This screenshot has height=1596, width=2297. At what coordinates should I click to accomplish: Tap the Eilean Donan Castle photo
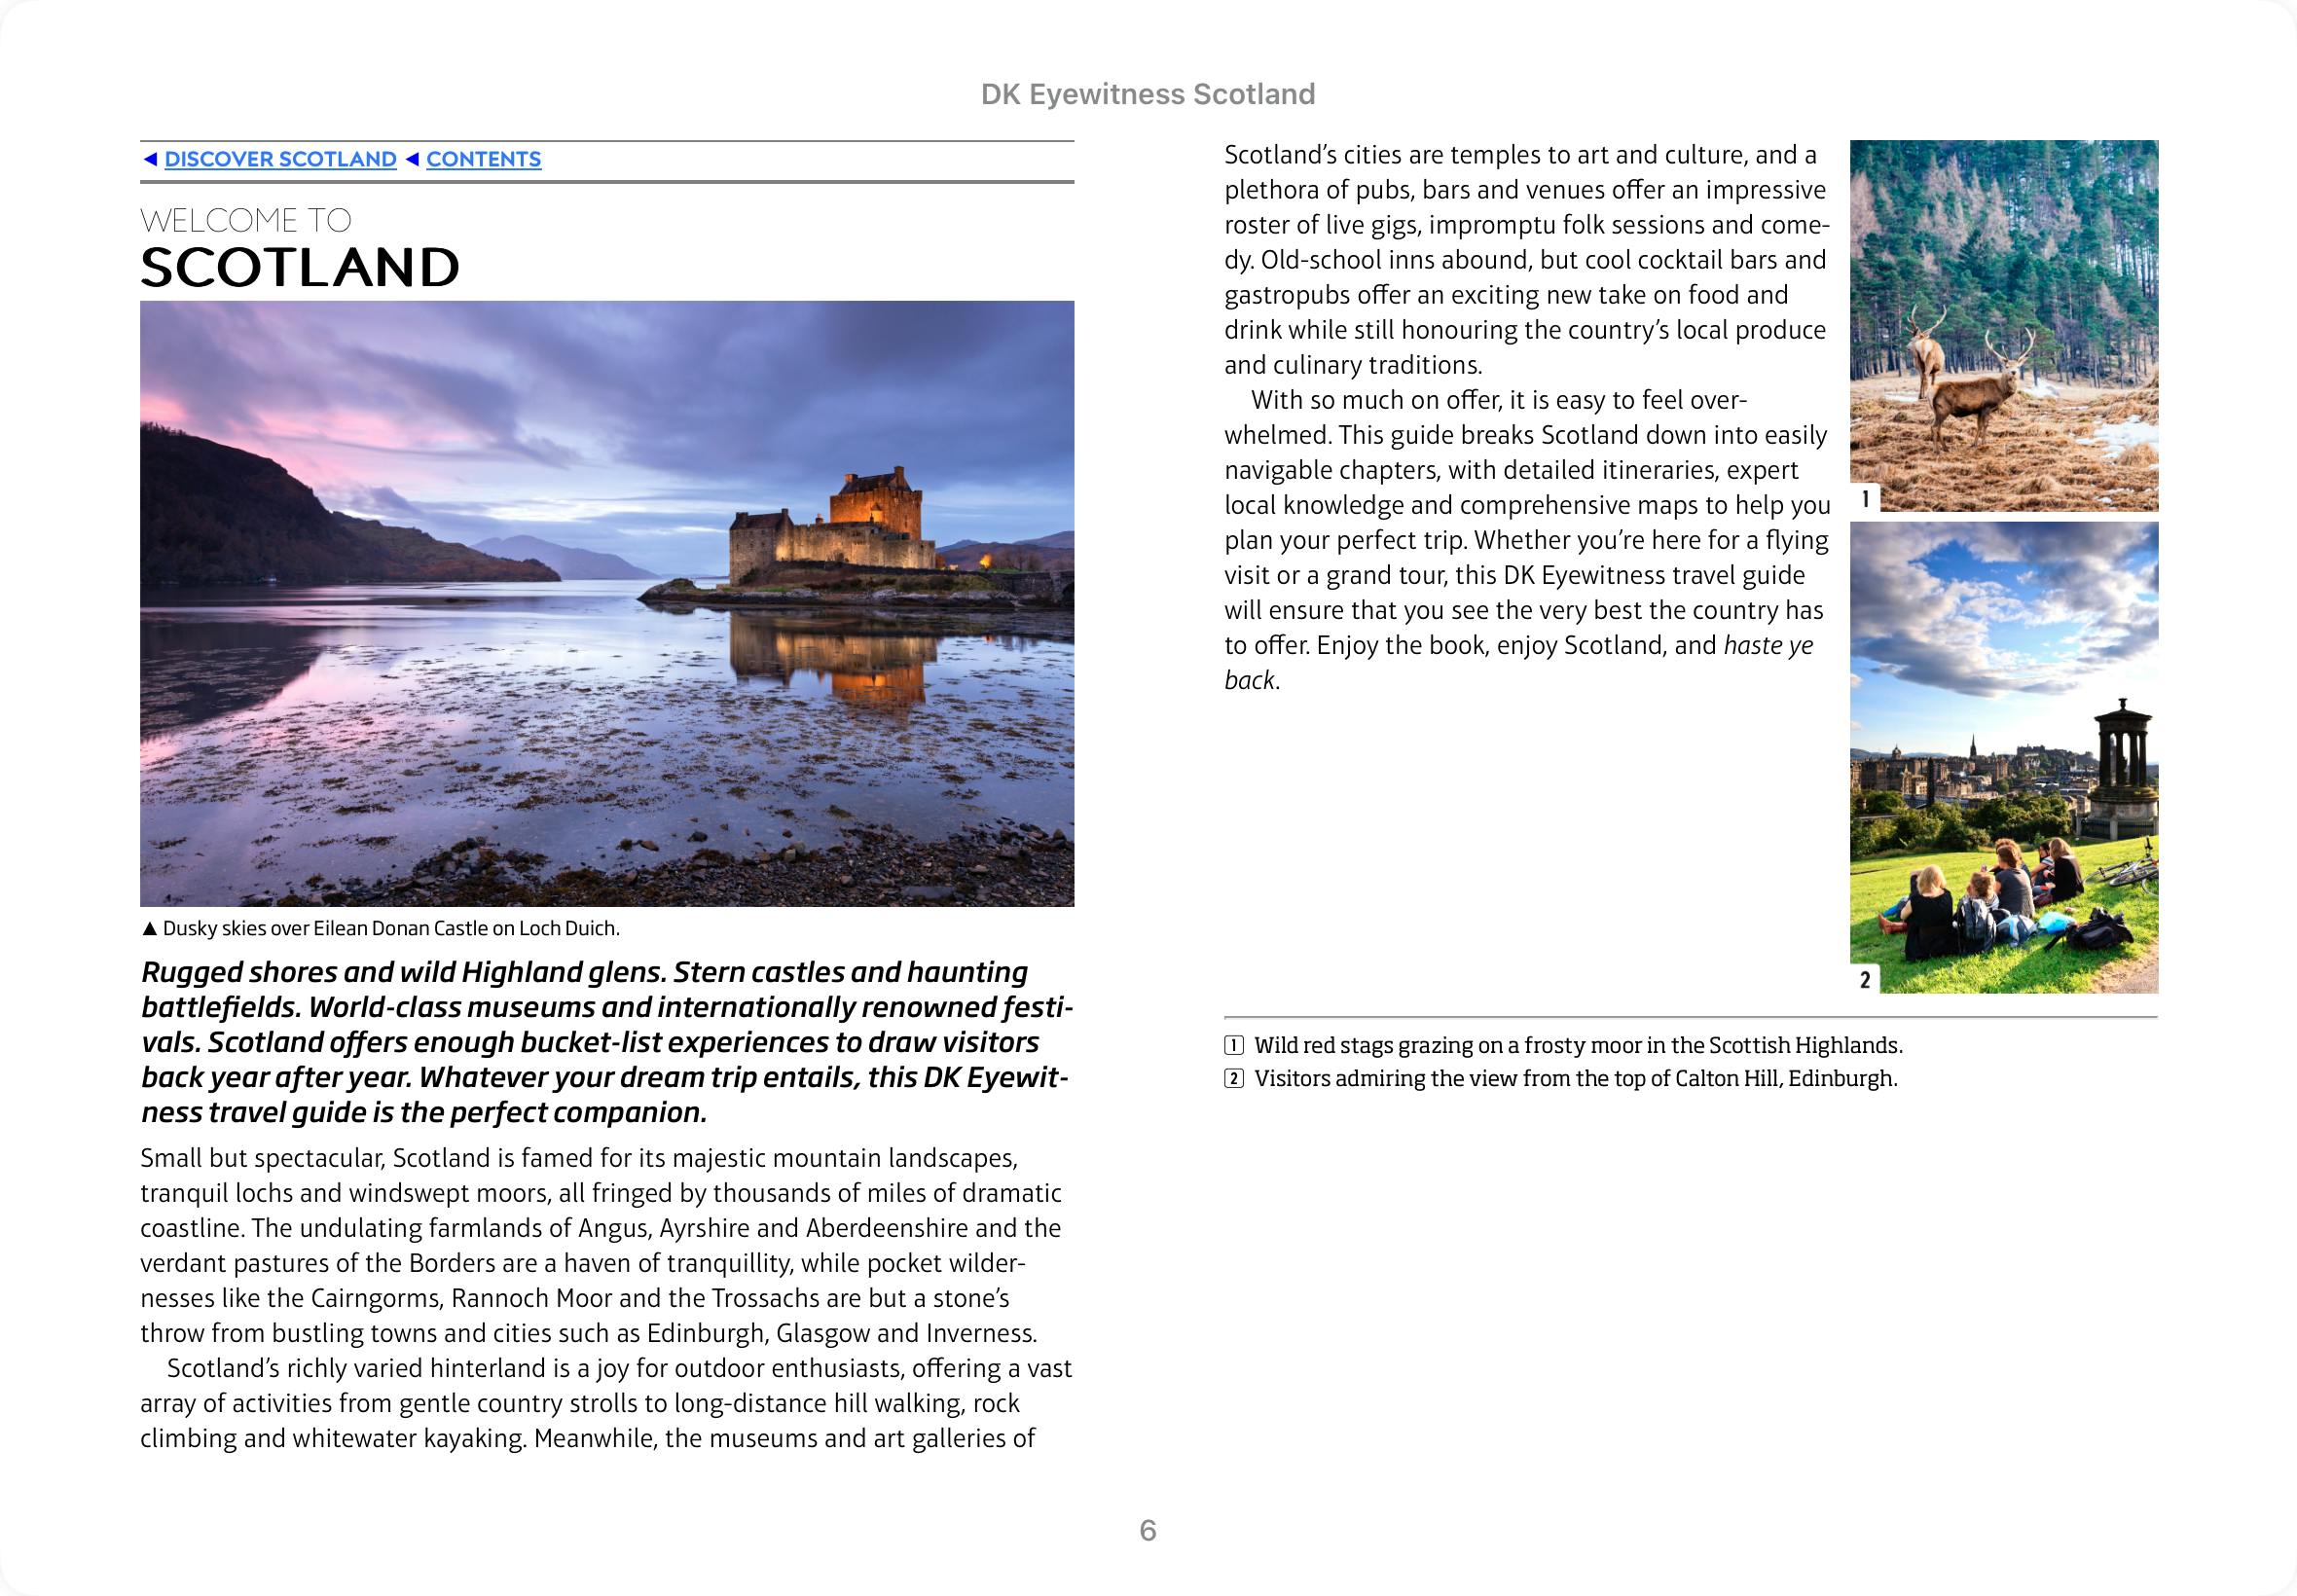pyautogui.click(x=607, y=603)
